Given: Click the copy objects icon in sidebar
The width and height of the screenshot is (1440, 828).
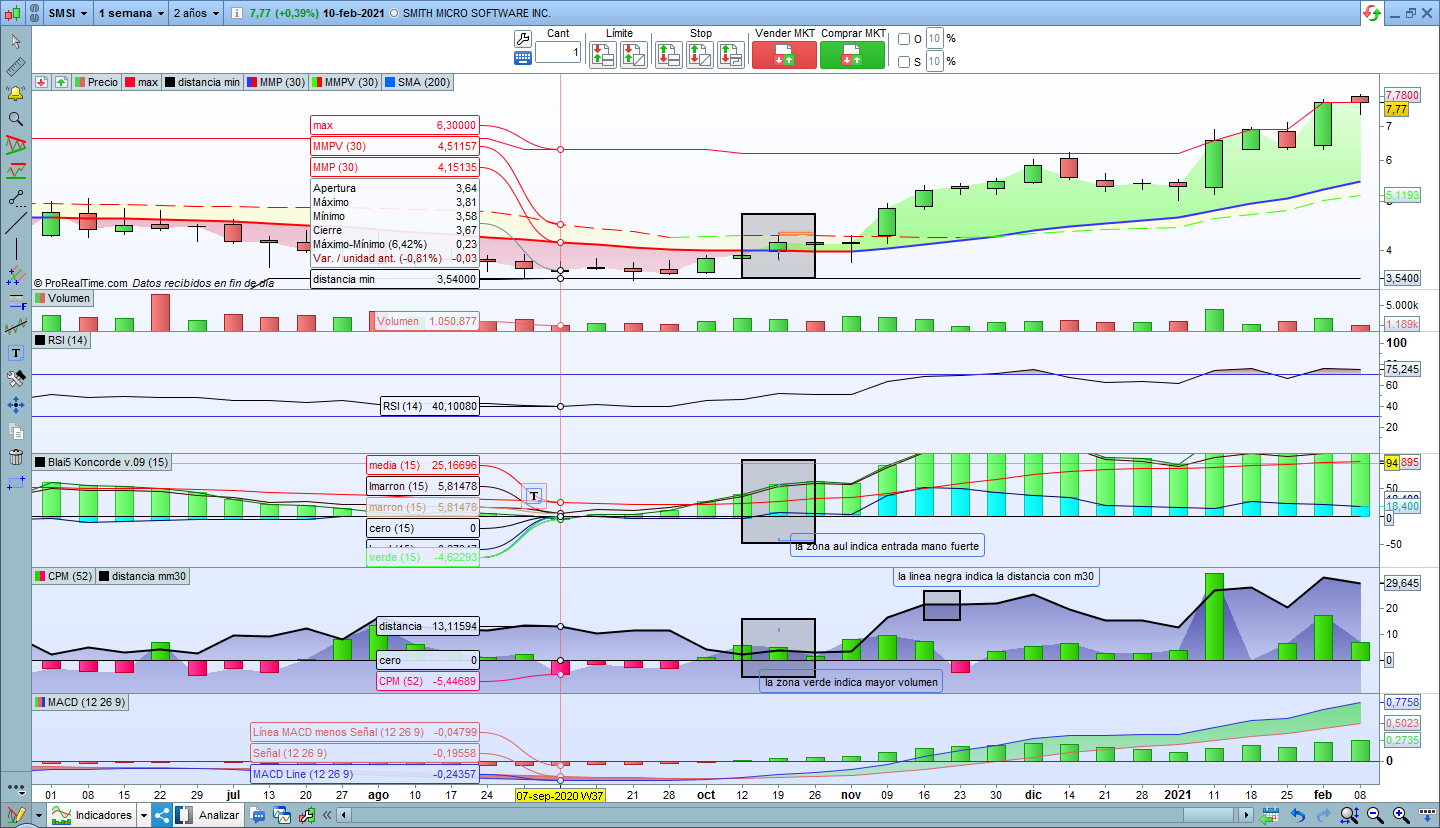Looking at the screenshot, I should (x=16, y=431).
